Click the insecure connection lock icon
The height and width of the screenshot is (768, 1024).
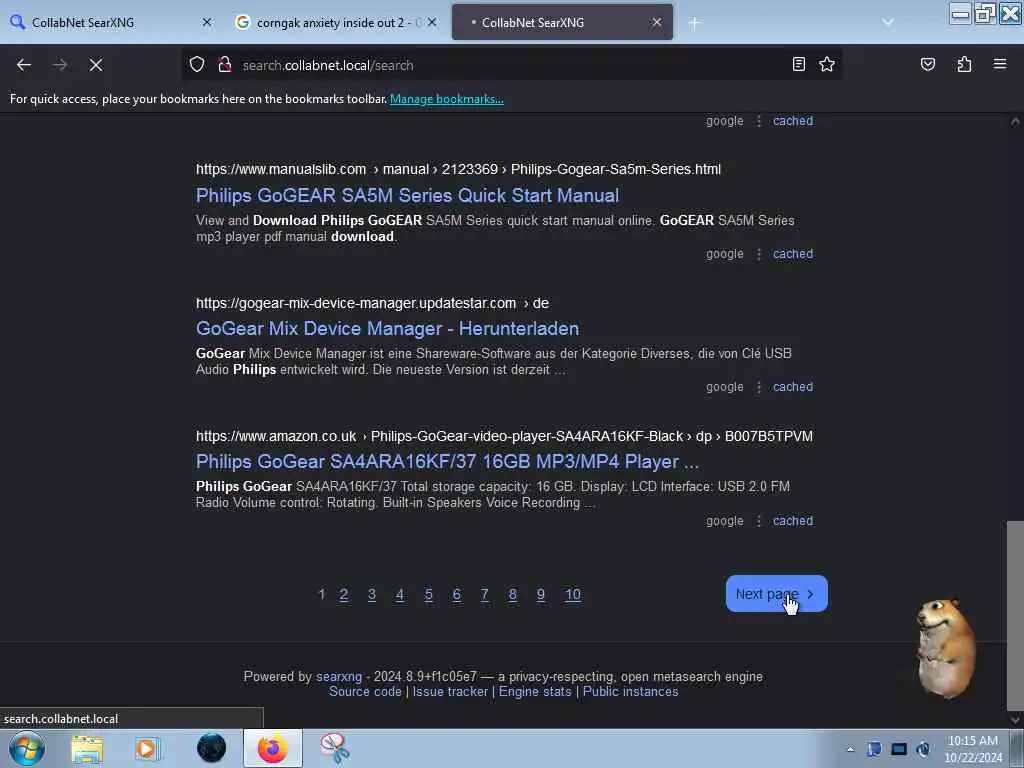coord(225,65)
